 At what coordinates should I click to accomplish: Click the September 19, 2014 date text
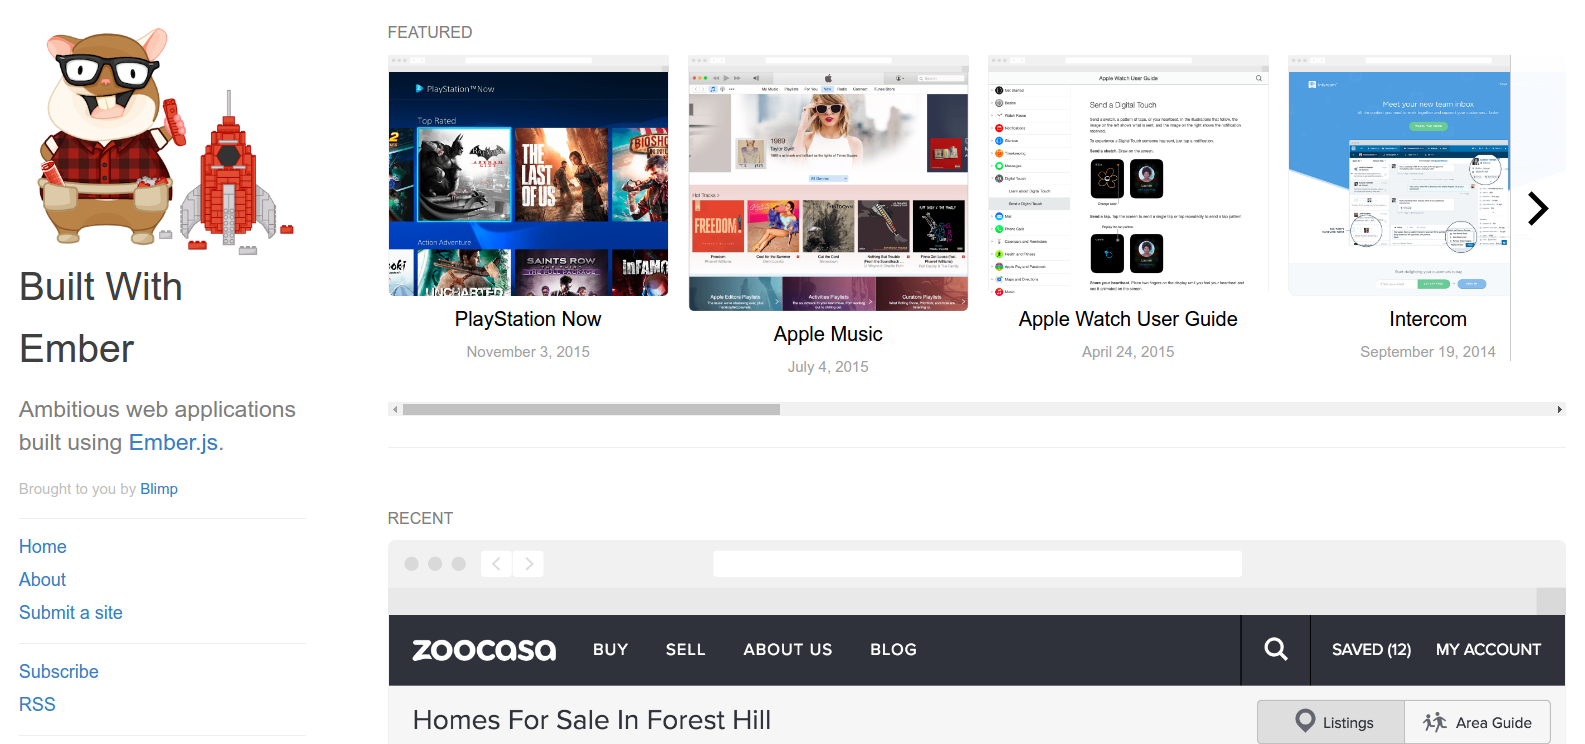(x=1428, y=352)
